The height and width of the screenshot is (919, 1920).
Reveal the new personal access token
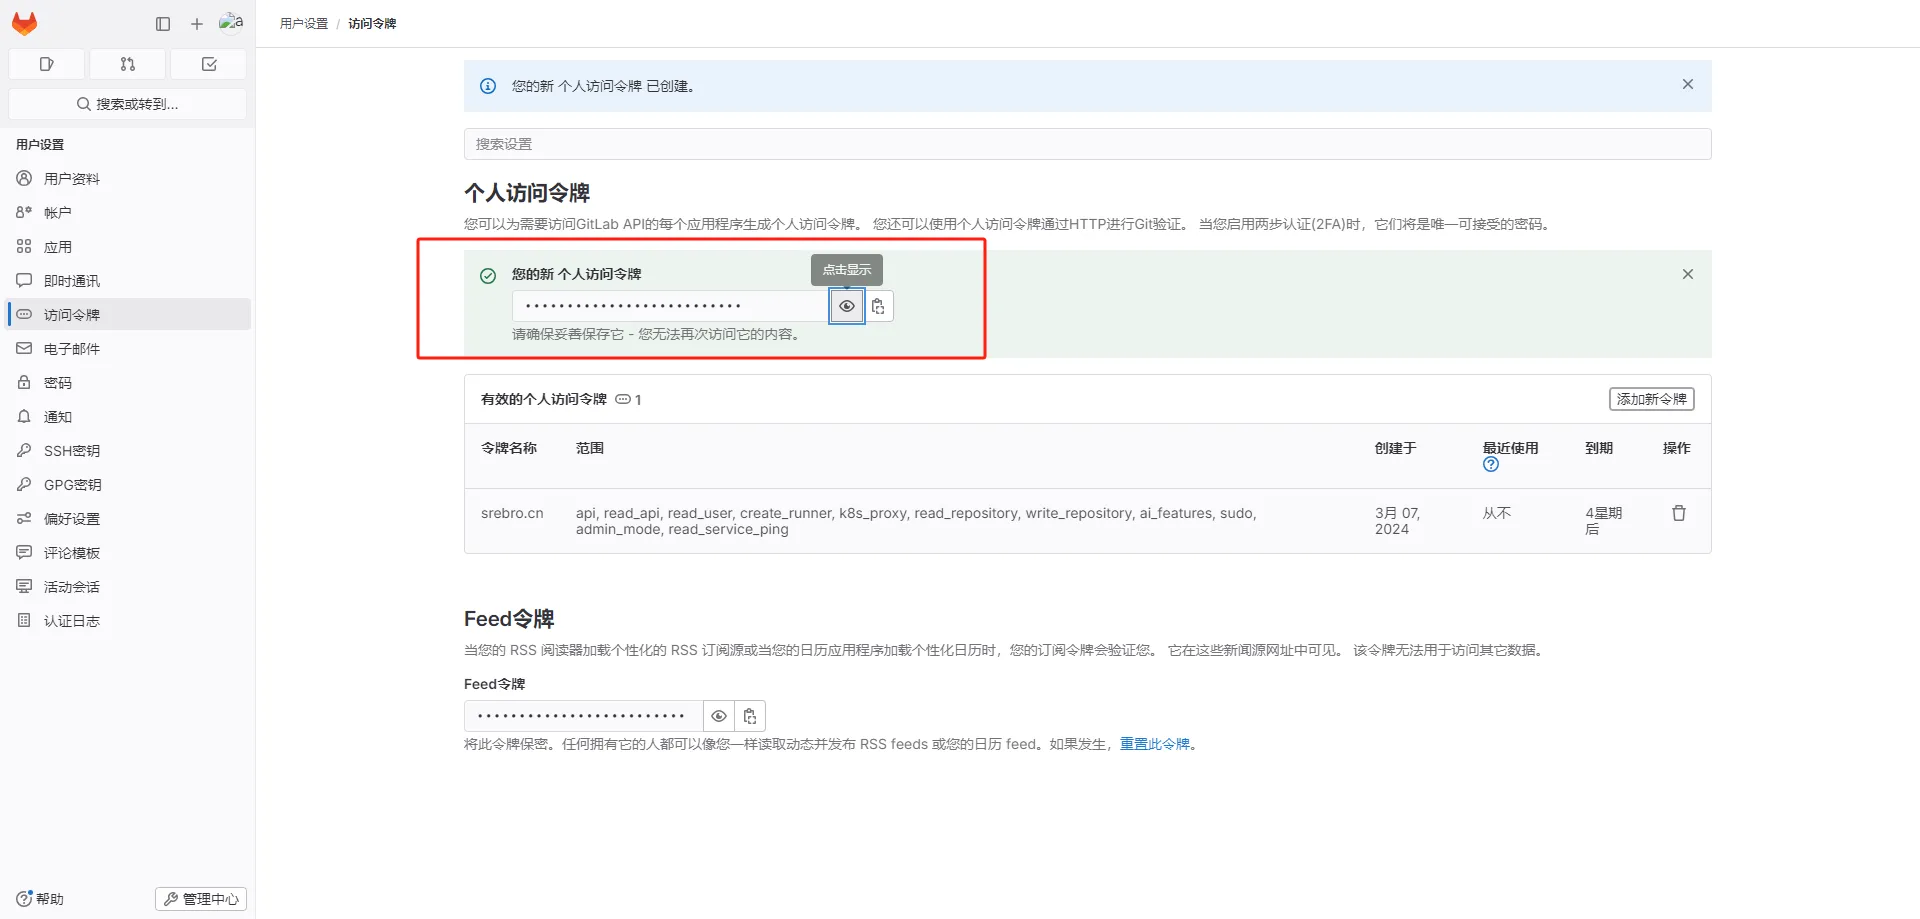(847, 306)
